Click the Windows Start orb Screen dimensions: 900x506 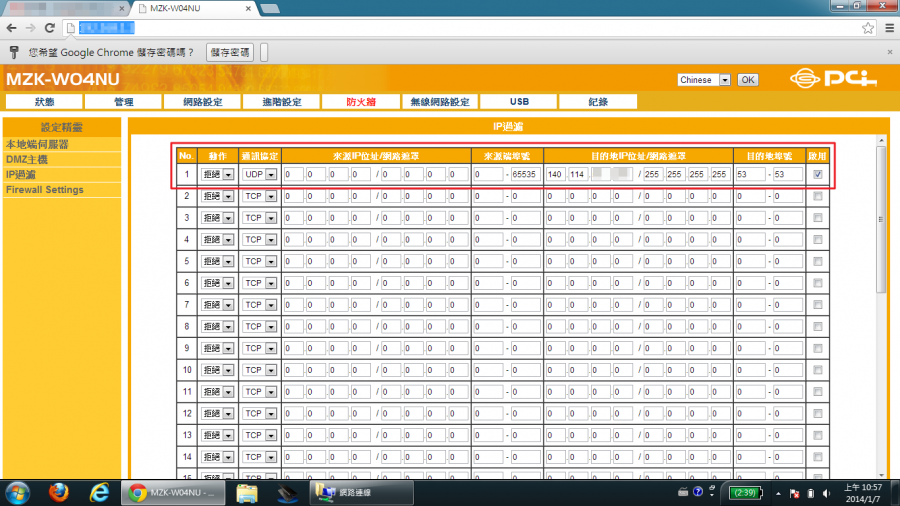[19, 492]
